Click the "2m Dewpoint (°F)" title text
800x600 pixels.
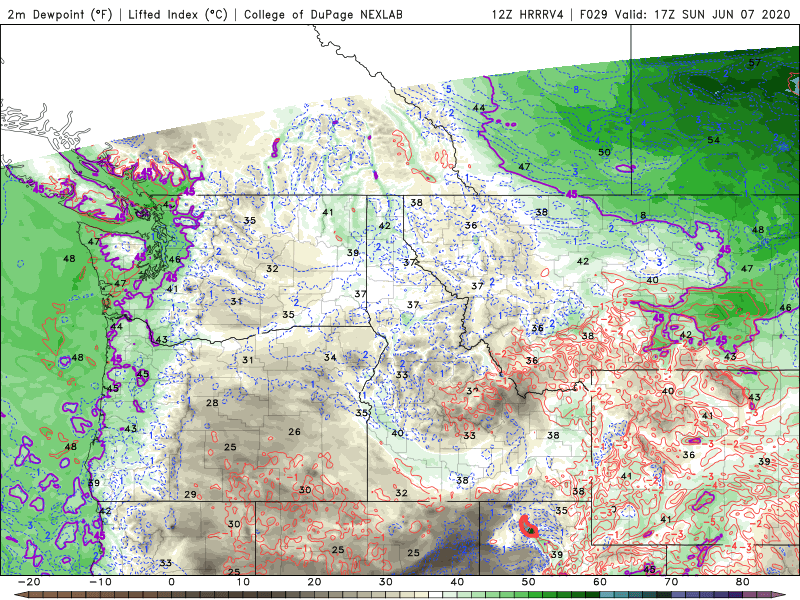coord(60,14)
